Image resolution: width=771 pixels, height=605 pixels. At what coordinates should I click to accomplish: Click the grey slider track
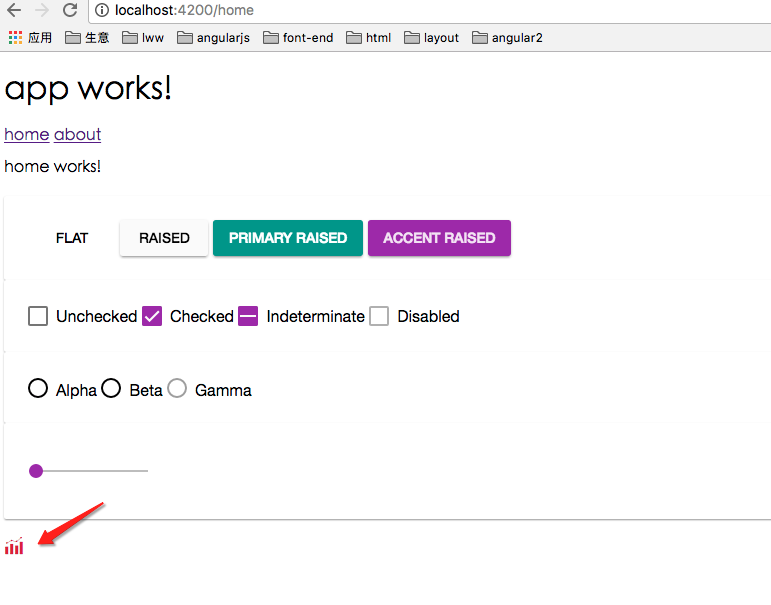point(95,471)
